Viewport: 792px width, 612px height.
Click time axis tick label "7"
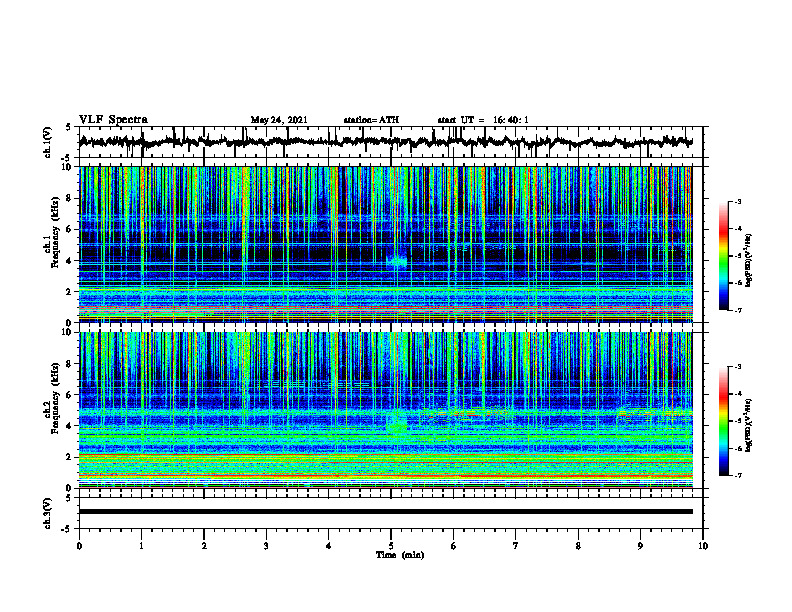516,546
